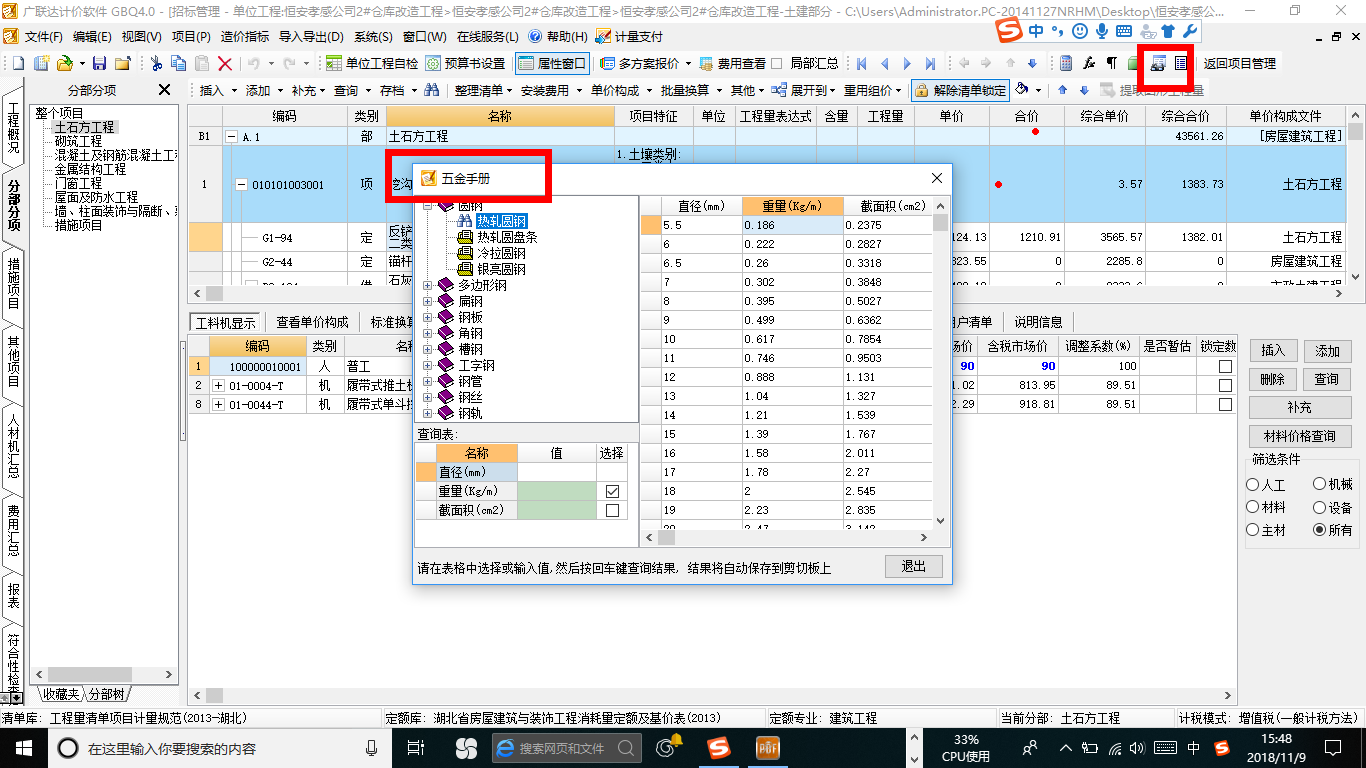Click the blue move down arrow in top toolbar

(1032, 63)
